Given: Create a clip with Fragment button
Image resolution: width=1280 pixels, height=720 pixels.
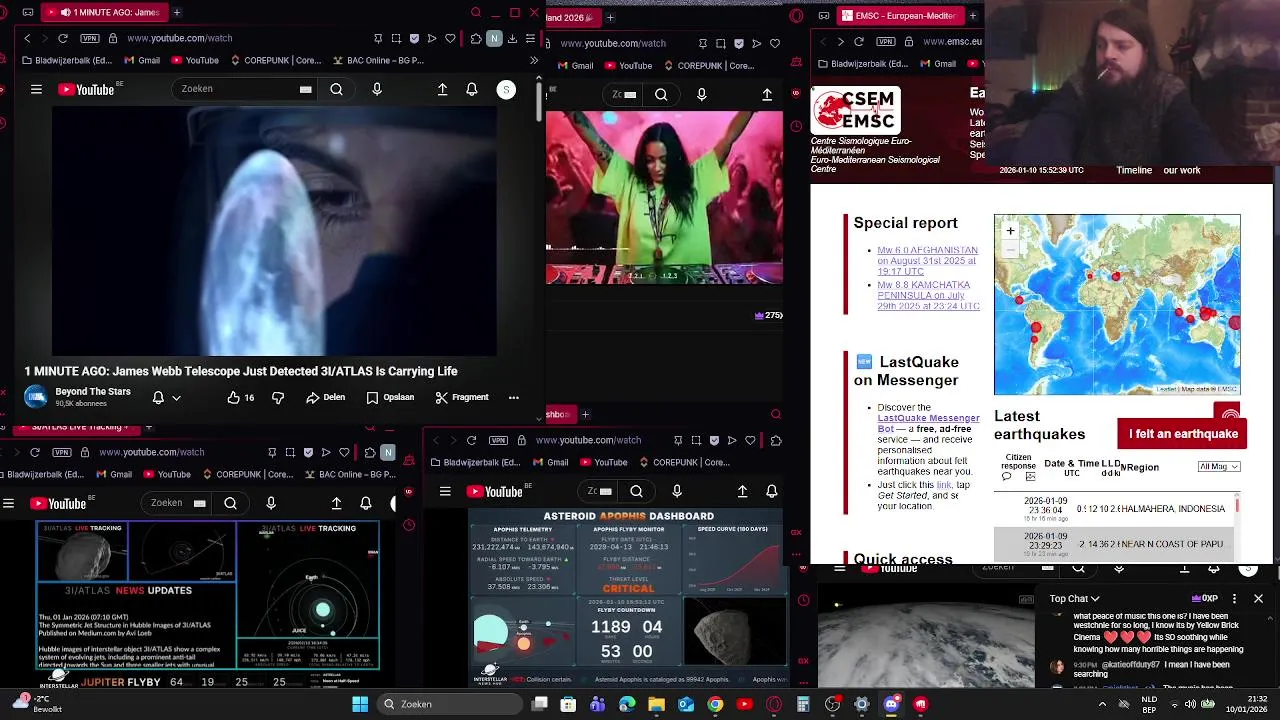Looking at the screenshot, I should (x=462, y=397).
